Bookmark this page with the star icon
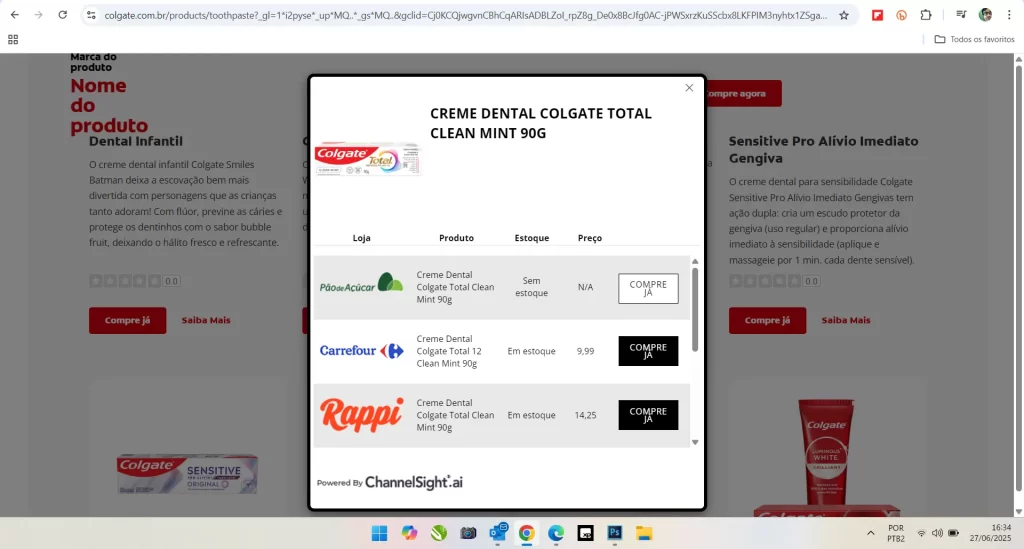 click(844, 15)
